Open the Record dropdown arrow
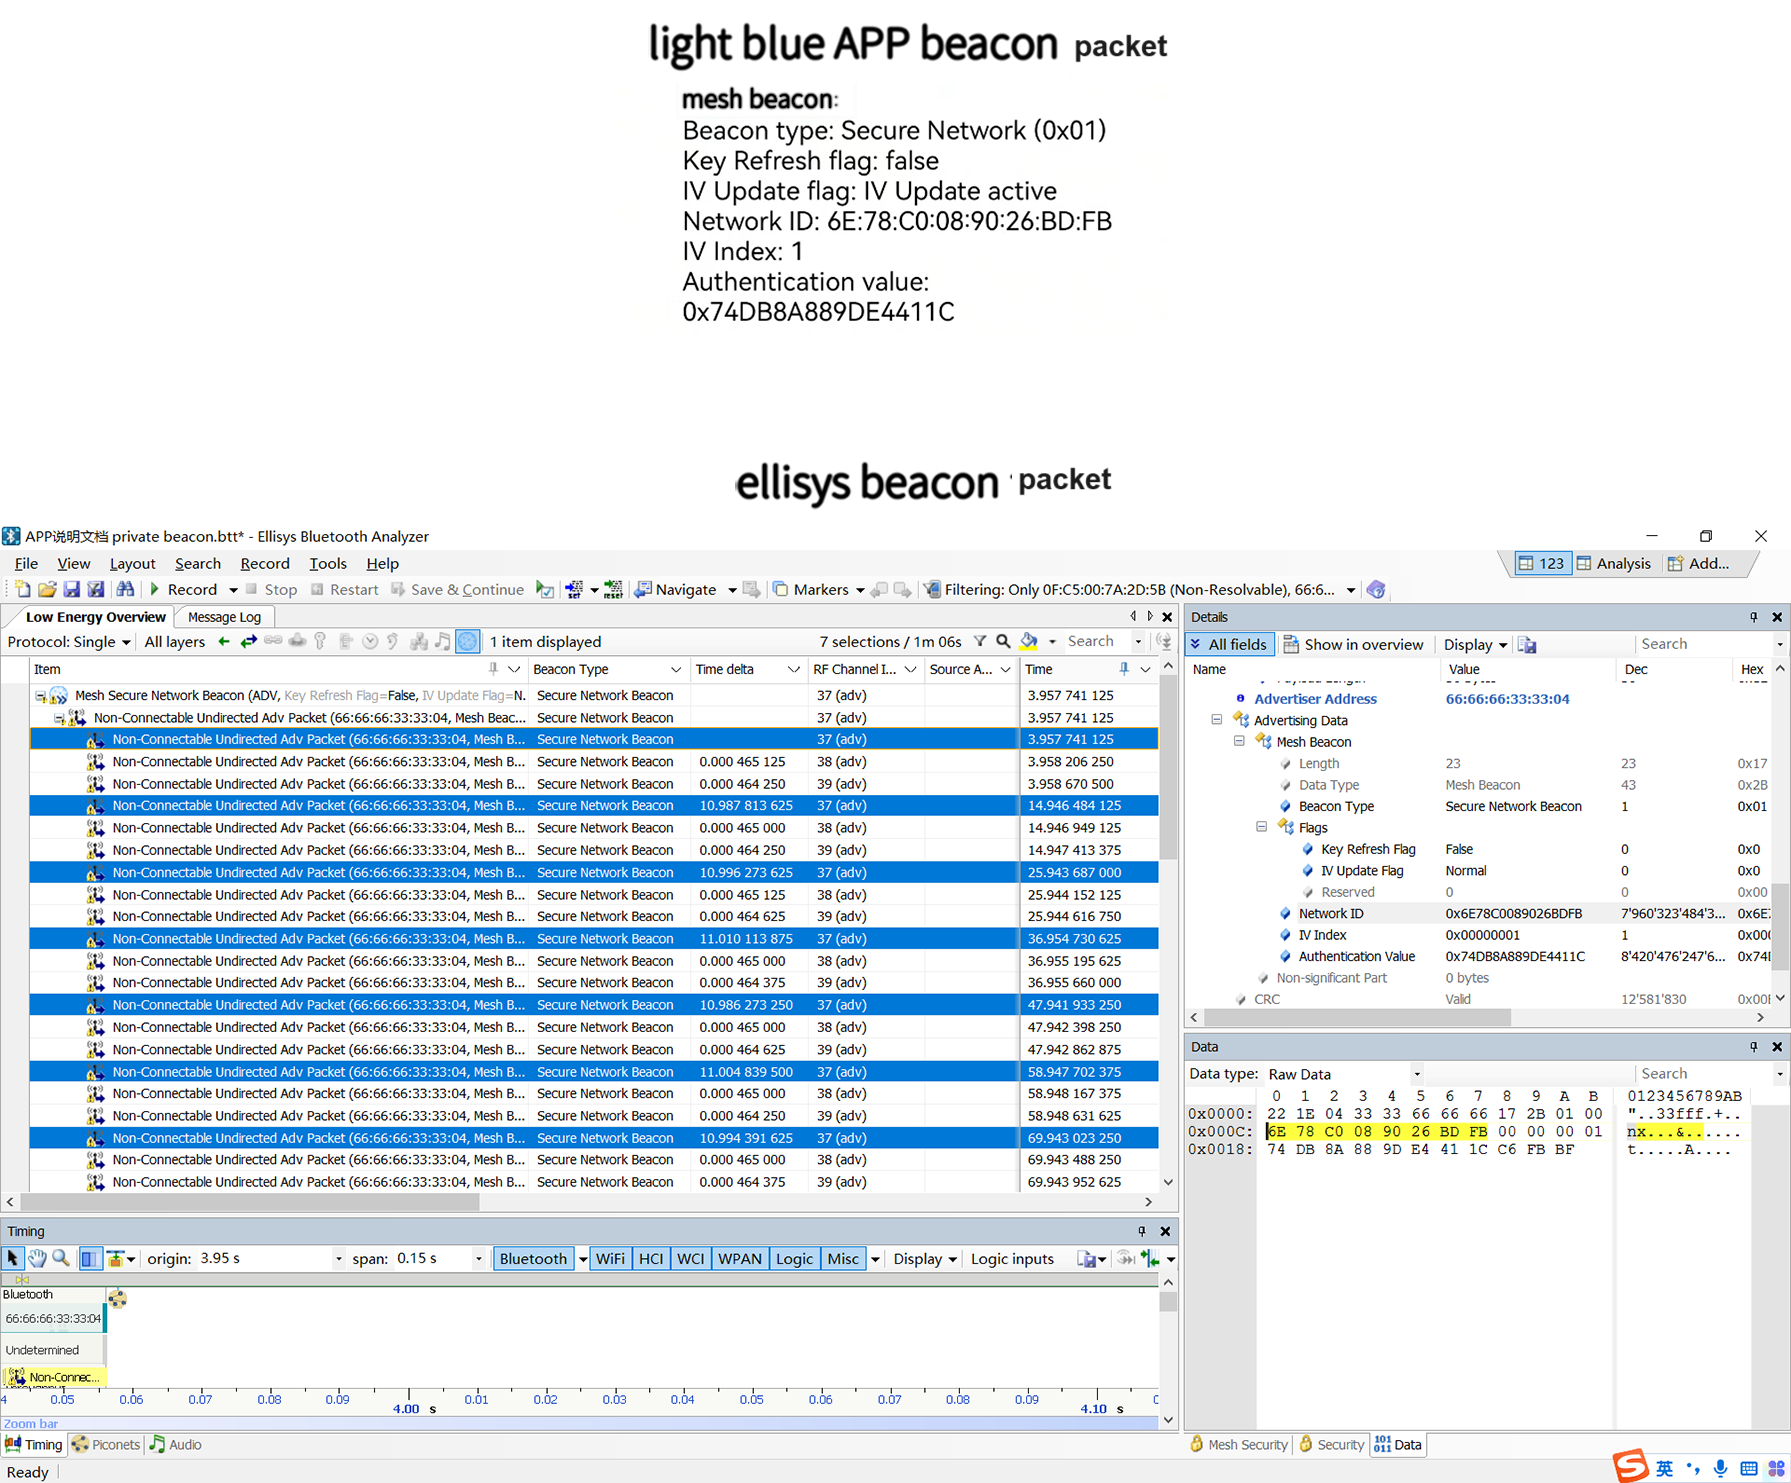1791x1483 pixels. [x=233, y=590]
